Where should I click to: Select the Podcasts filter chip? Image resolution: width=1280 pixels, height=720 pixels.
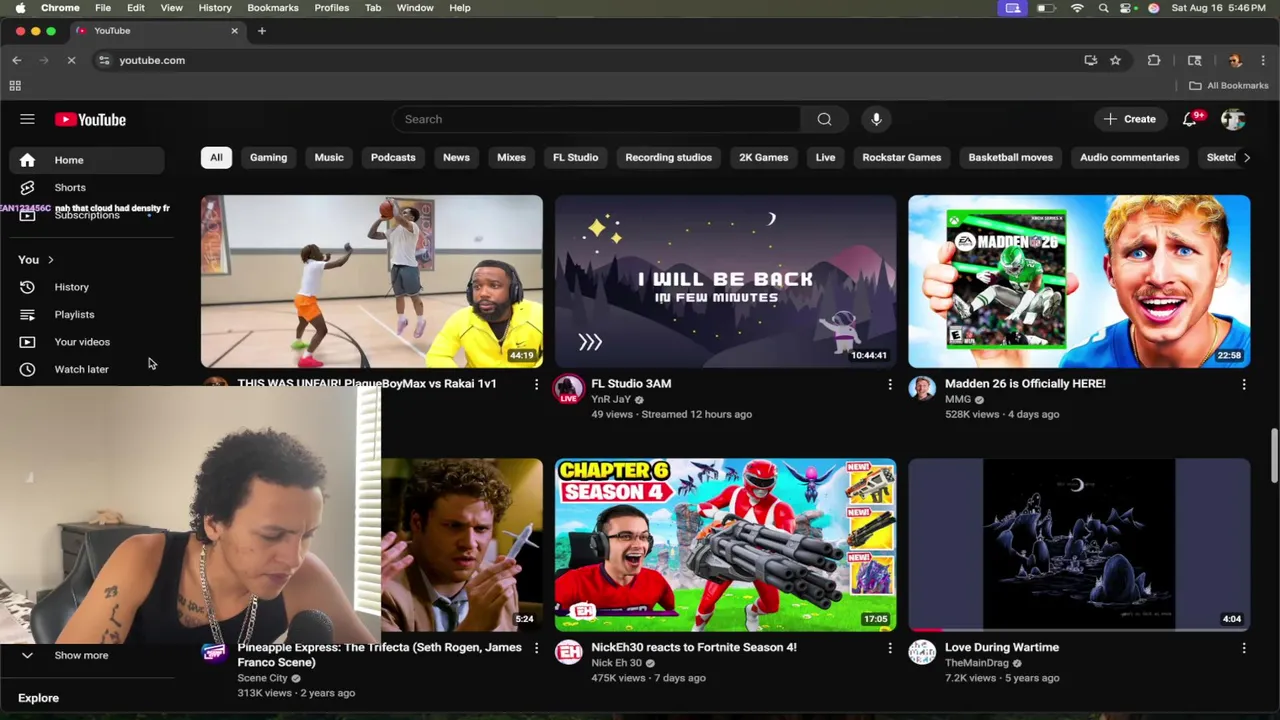coord(393,157)
